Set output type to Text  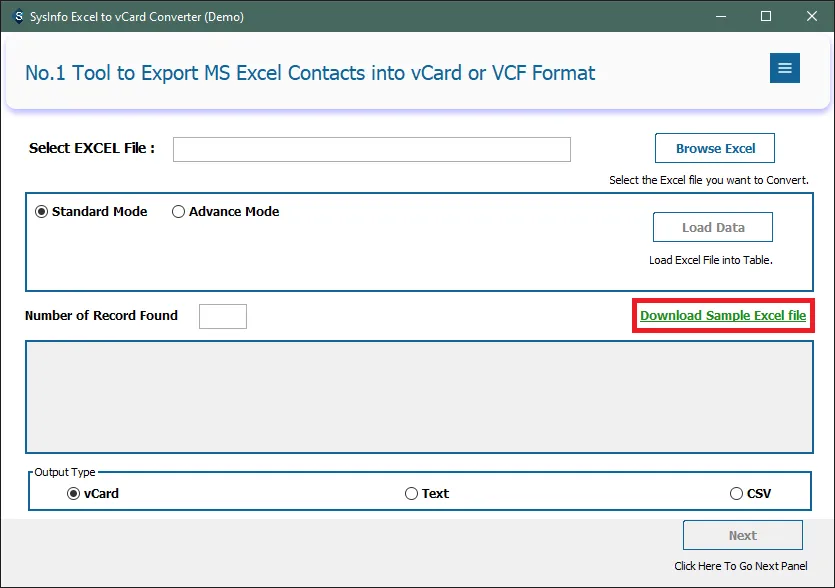[412, 493]
